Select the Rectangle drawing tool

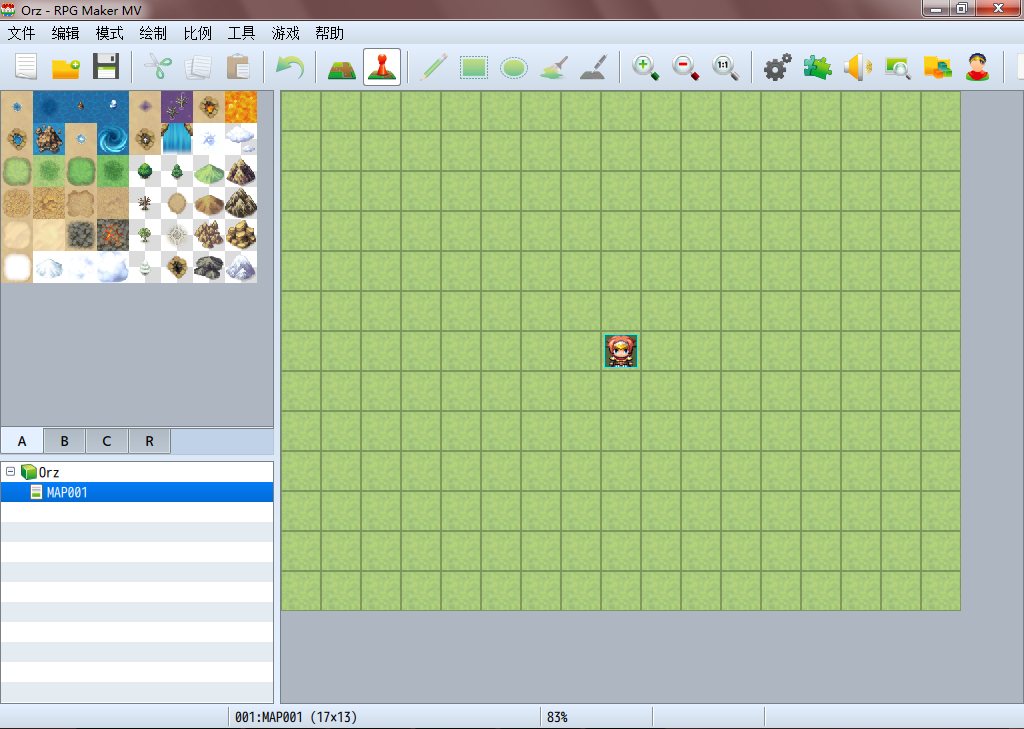pos(473,67)
